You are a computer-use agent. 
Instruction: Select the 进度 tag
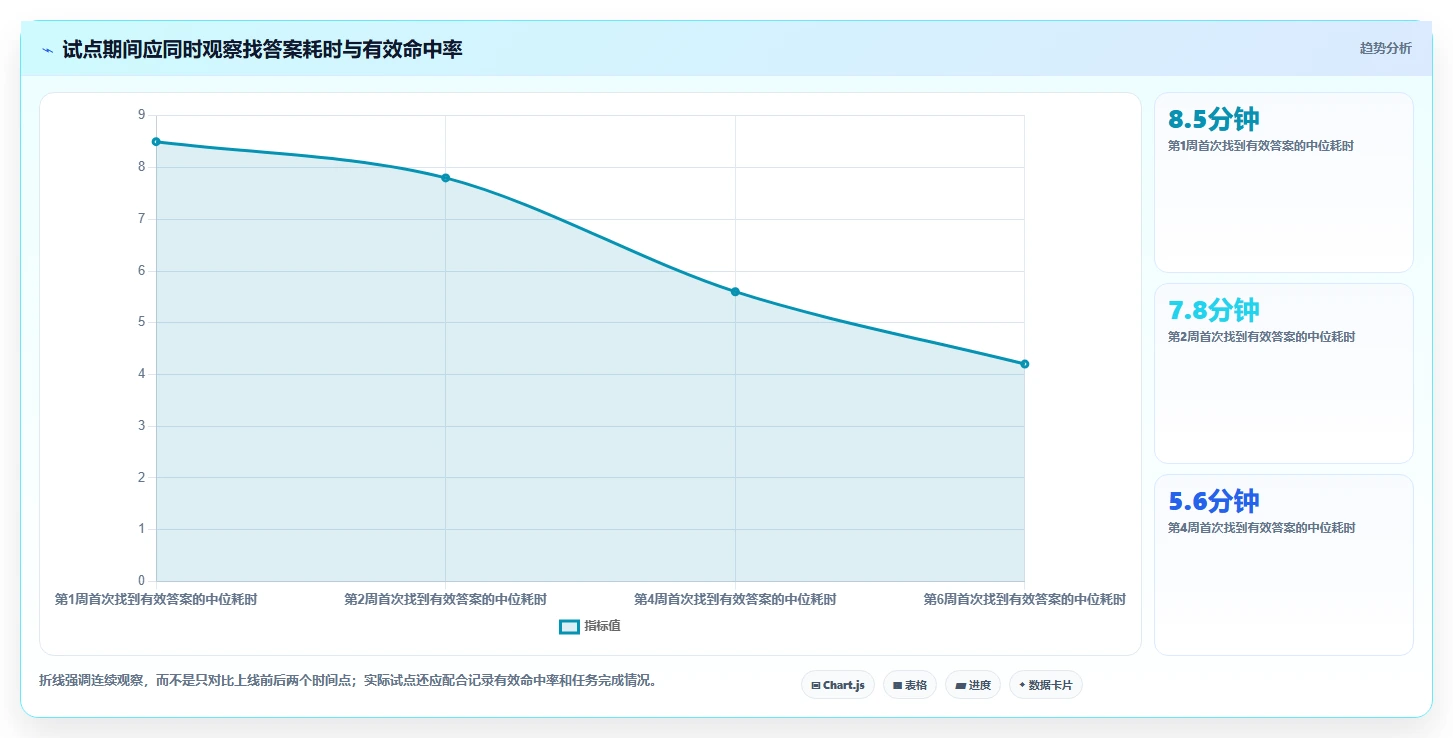click(972, 685)
